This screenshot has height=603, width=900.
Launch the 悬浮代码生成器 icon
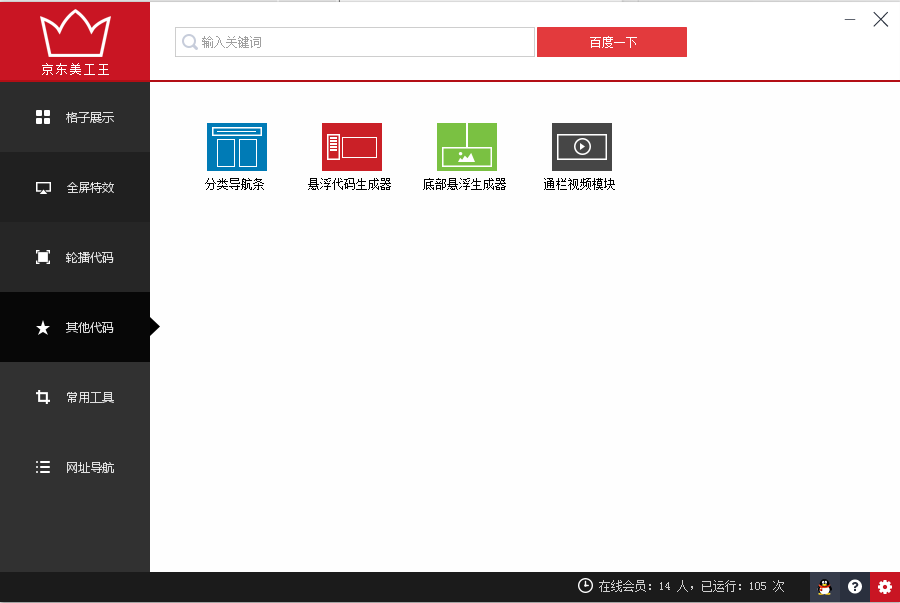coord(351,147)
